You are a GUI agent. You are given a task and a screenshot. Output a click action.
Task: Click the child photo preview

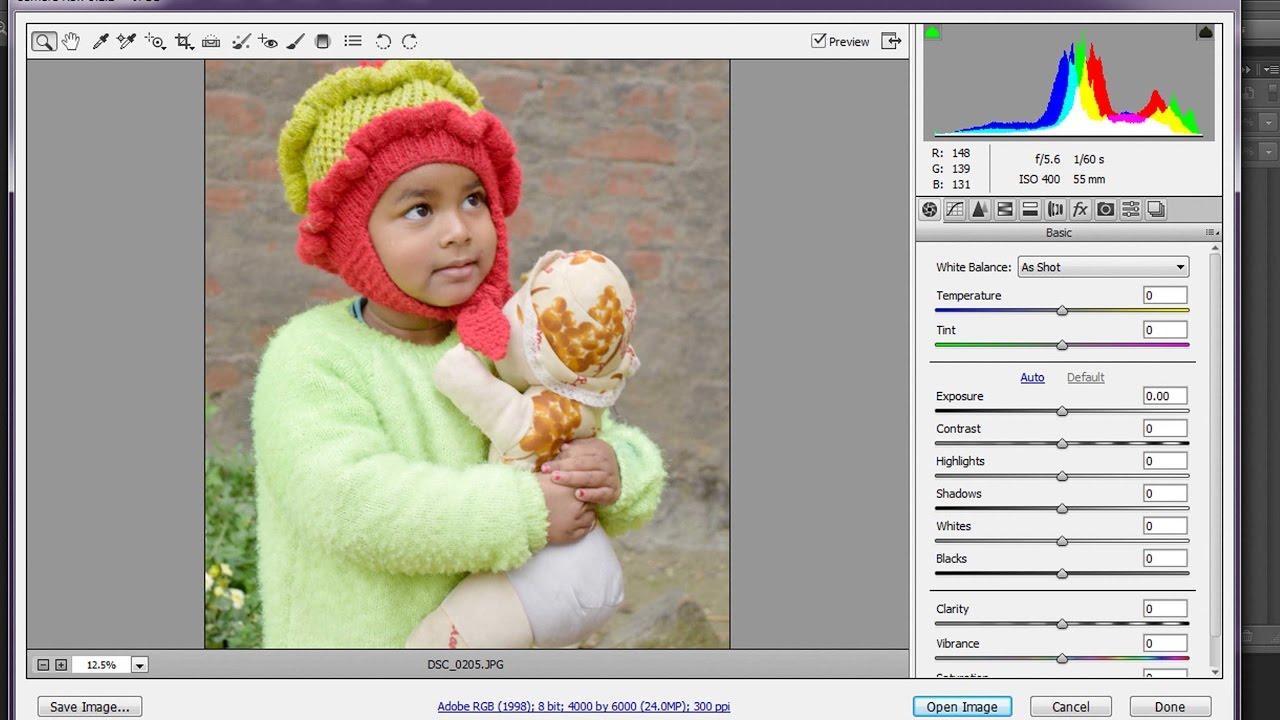pos(467,354)
